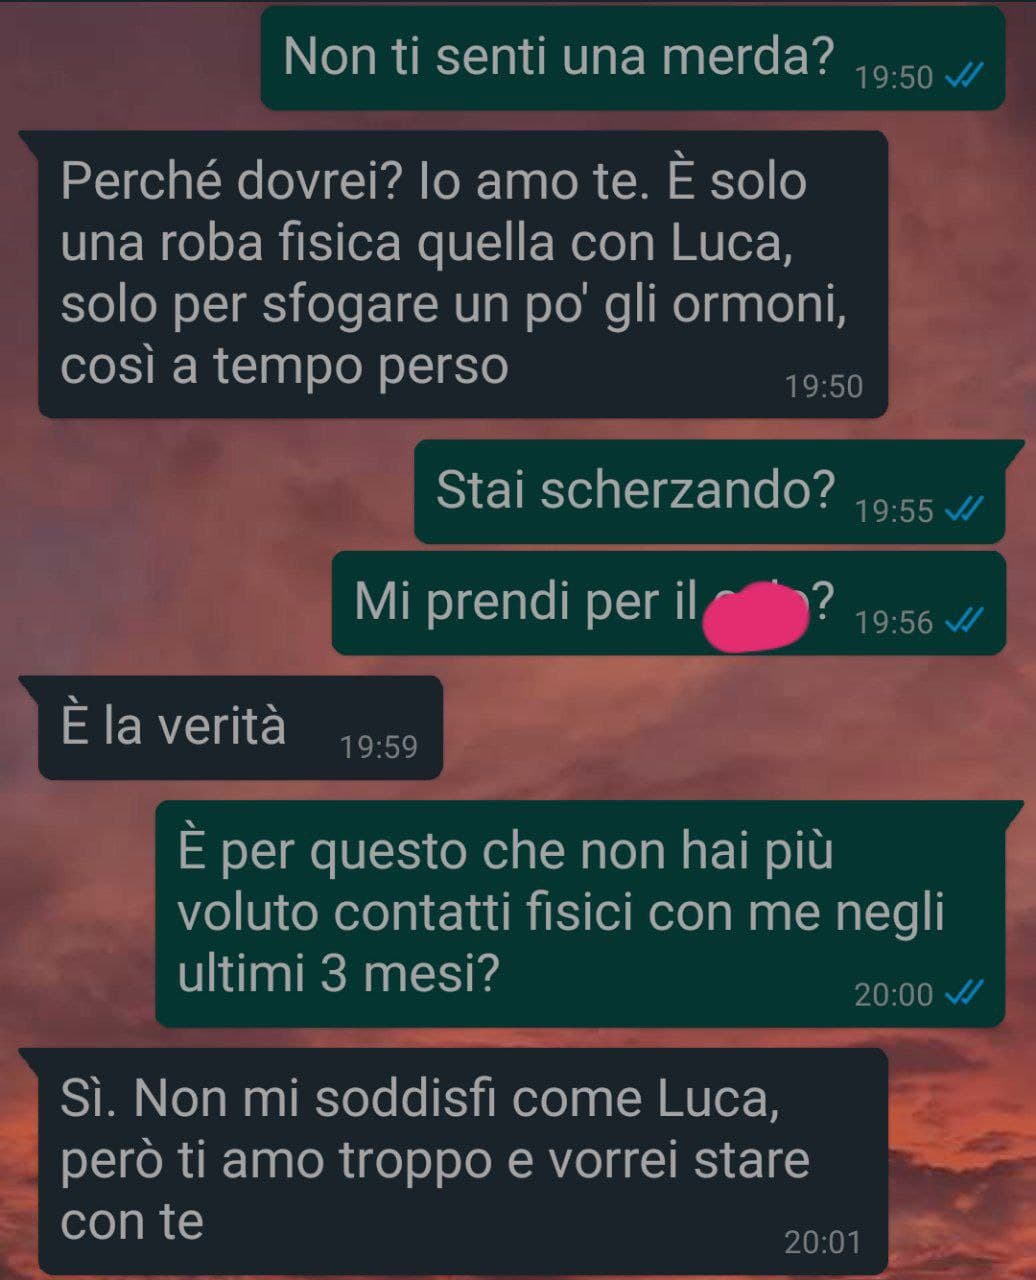Click 'ultimi 3 mesi?' text line
Viewport: 1036px width, 1280px height.
(x=337, y=975)
